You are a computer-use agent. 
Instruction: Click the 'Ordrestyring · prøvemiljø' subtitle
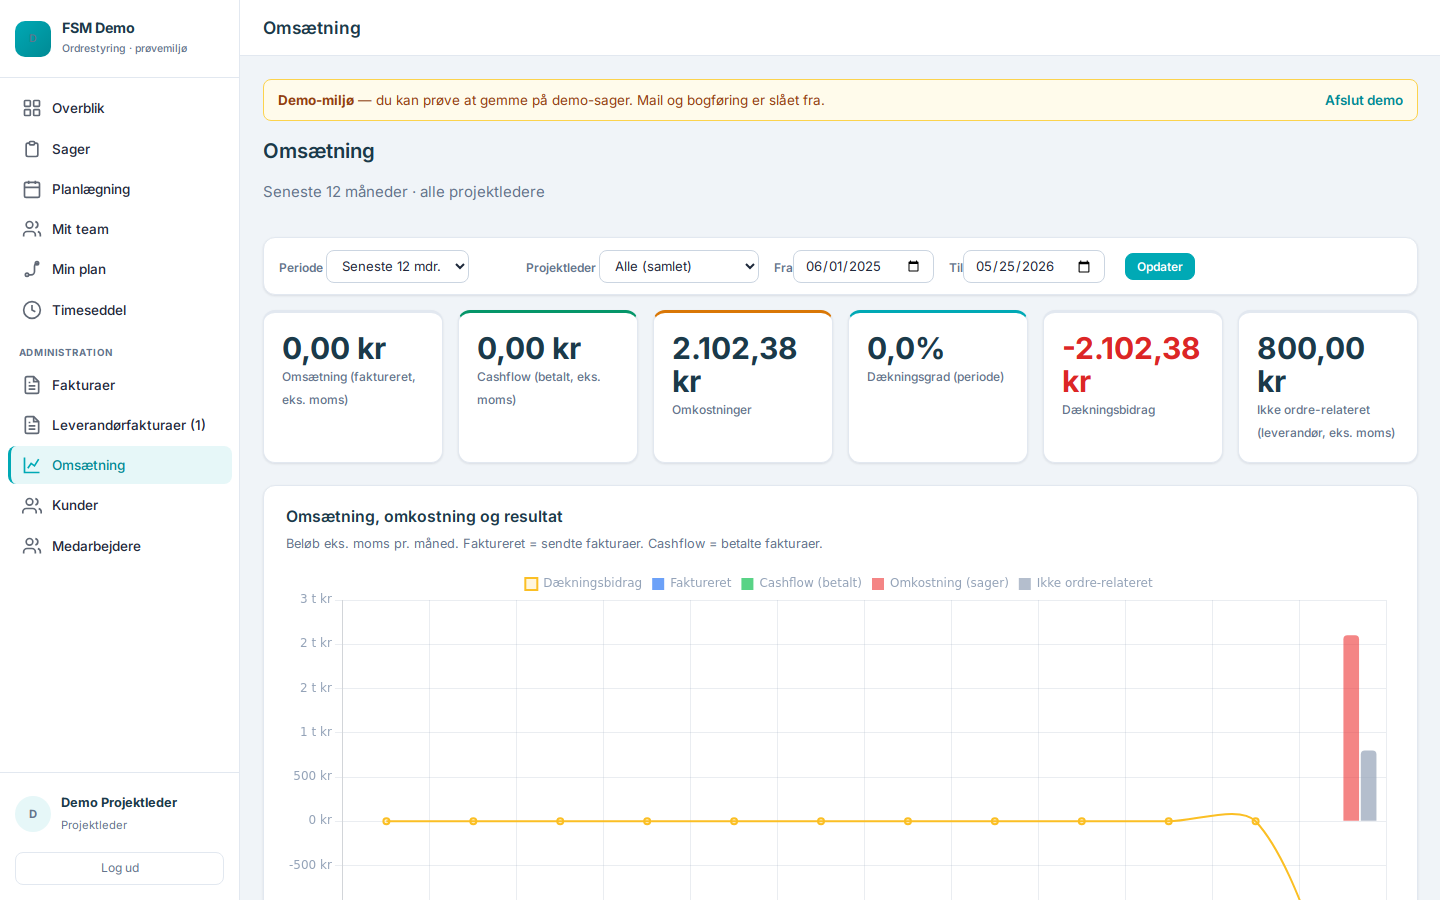pyautogui.click(x=125, y=48)
